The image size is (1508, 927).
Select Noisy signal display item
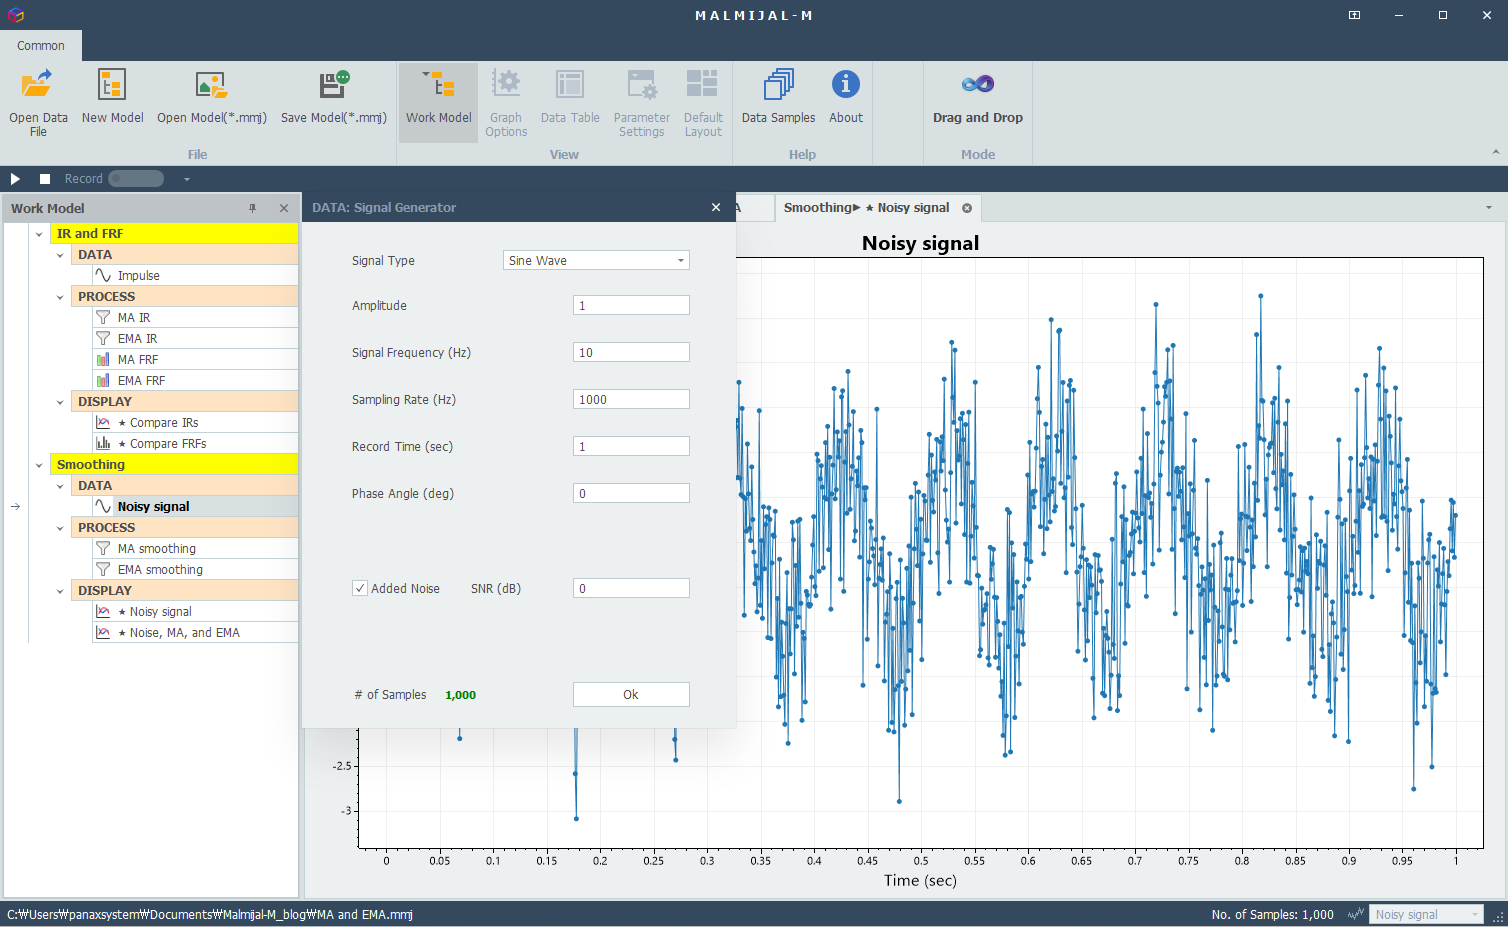coord(195,612)
